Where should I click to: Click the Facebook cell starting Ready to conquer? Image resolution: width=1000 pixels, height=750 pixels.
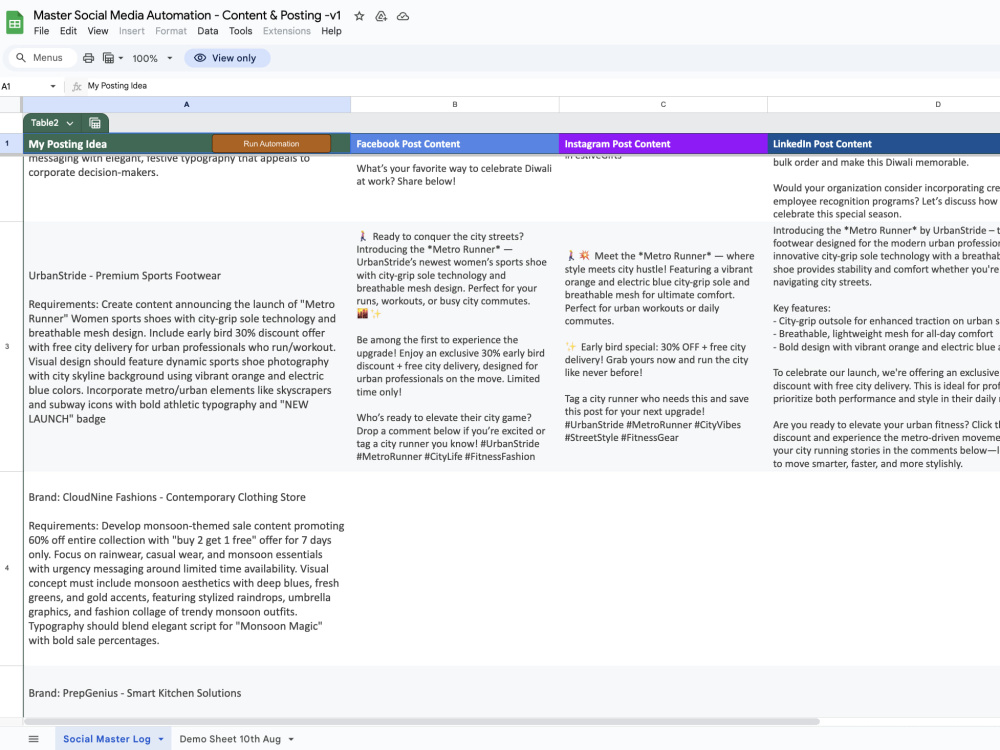pos(455,347)
